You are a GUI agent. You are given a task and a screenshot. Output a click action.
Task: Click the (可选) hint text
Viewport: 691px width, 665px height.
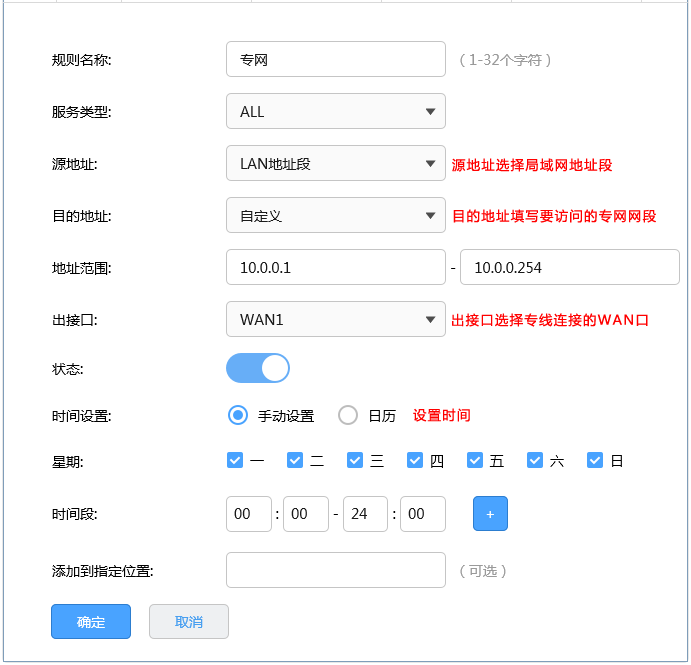pyautogui.click(x=483, y=571)
